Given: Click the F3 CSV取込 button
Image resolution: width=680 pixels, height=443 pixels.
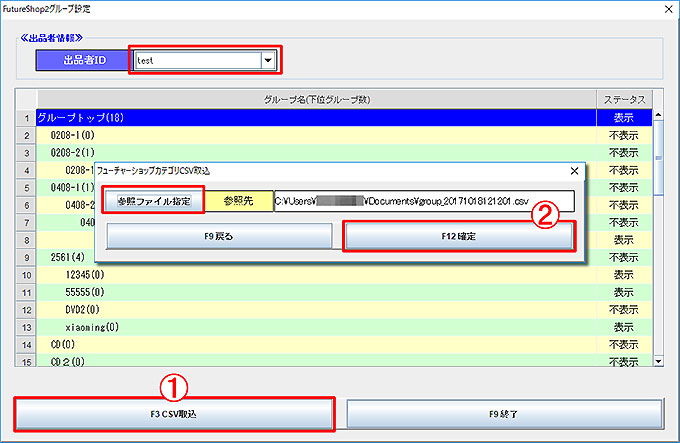Looking at the screenshot, I should (x=173, y=413).
